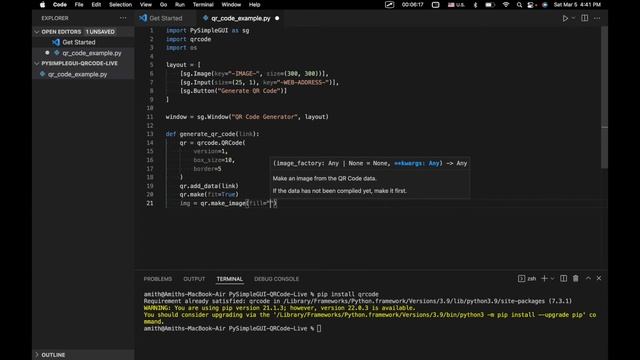Place cursor on line 21 make_image code
Image resolution: width=640 pixels, height=360 pixels.
228,203
